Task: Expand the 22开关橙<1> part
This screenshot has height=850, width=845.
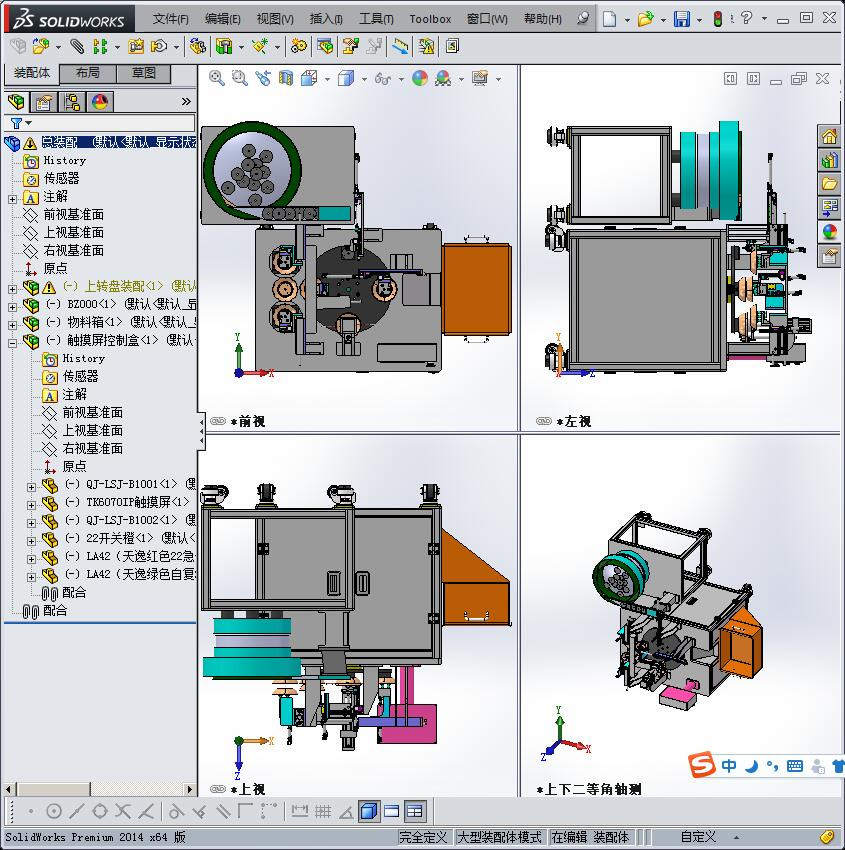Action: coord(31,541)
